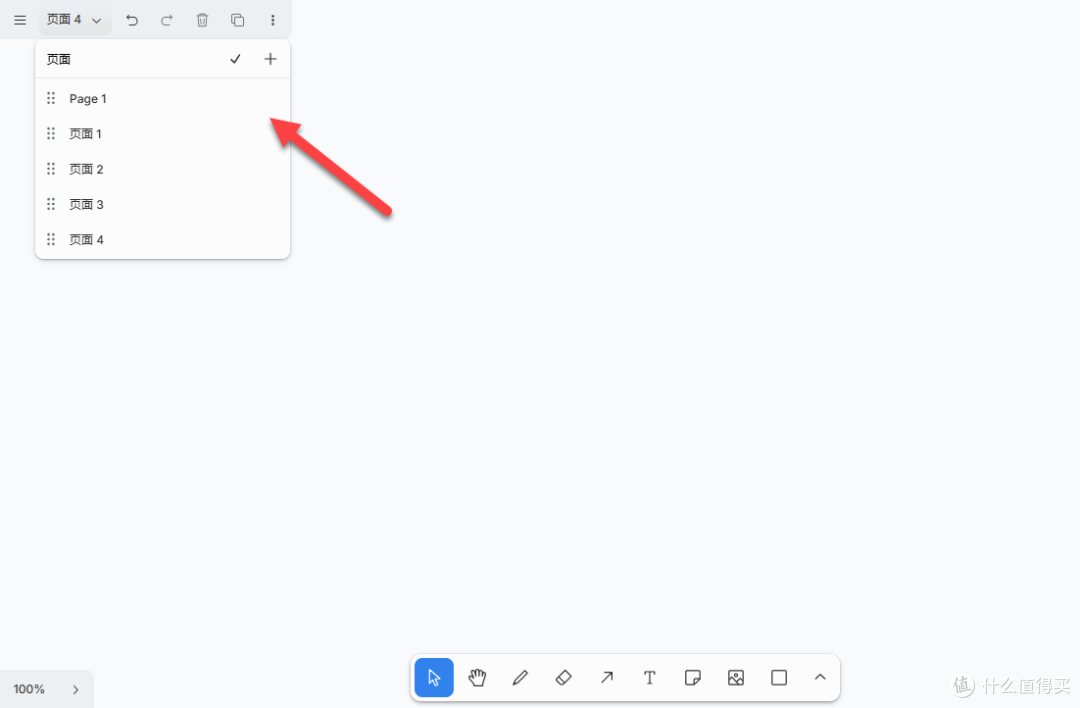Image resolution: width=1080 pixels, height=708 pixels.
Task: Select the Rectangle shape tool
Action: coord(779,678)
